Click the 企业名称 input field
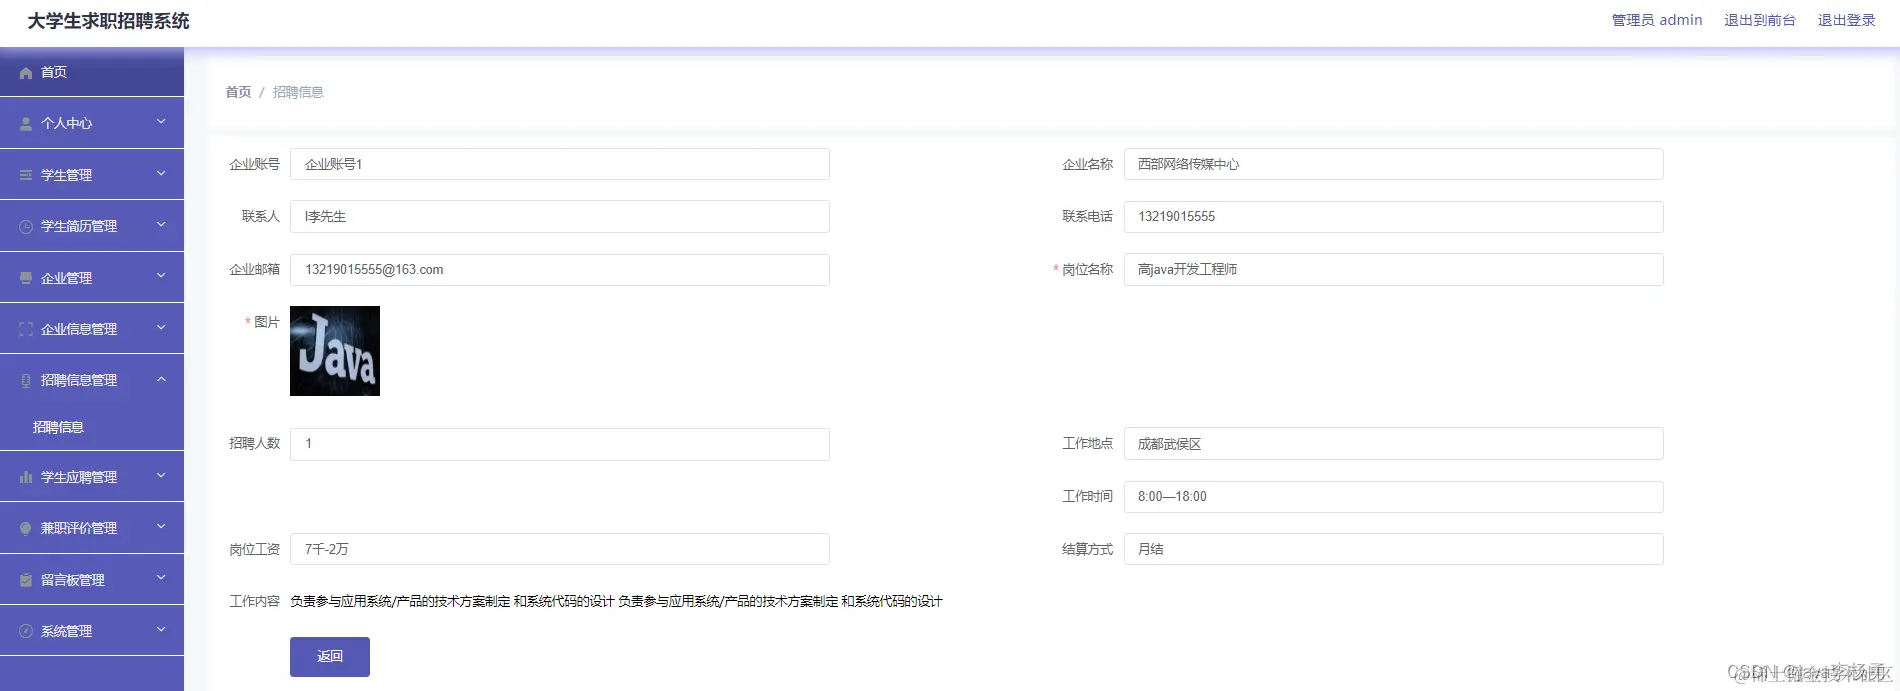Screen dimensions: 1900x691 click(x=1394, y=164)
